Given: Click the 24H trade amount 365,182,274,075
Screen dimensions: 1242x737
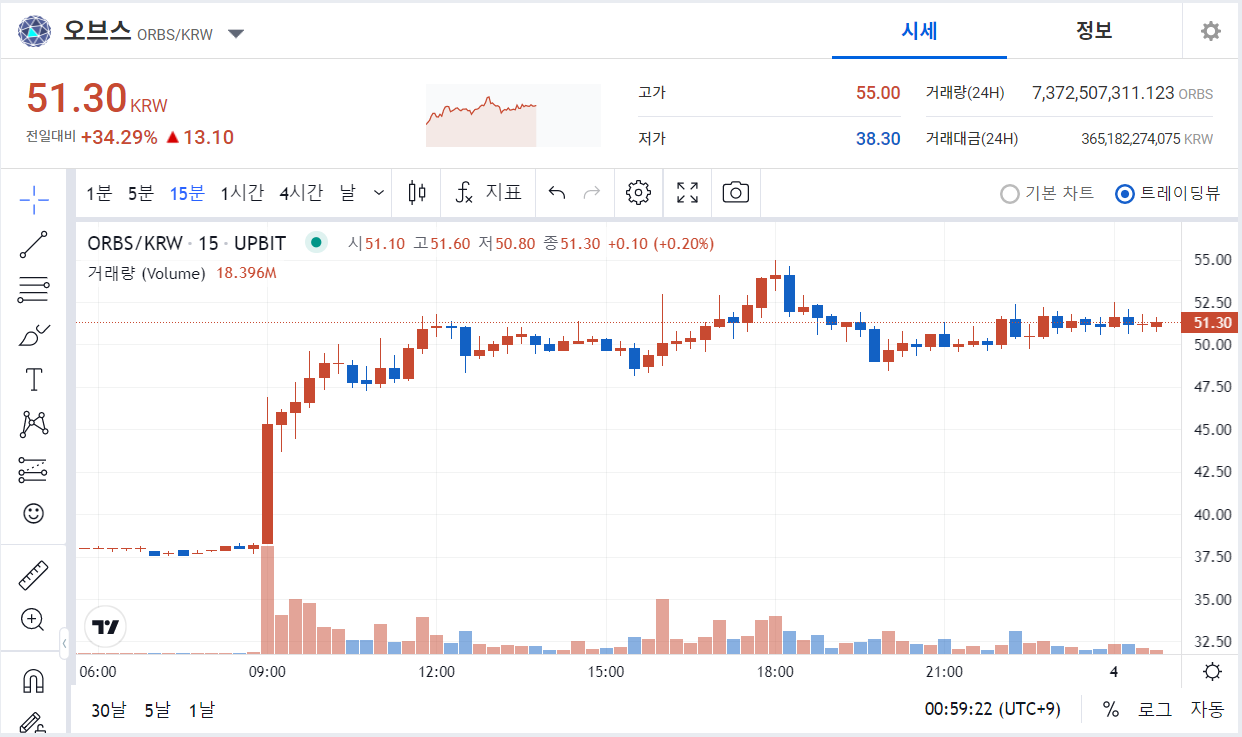Looking at the screenshot, I should coord(1131,139).
